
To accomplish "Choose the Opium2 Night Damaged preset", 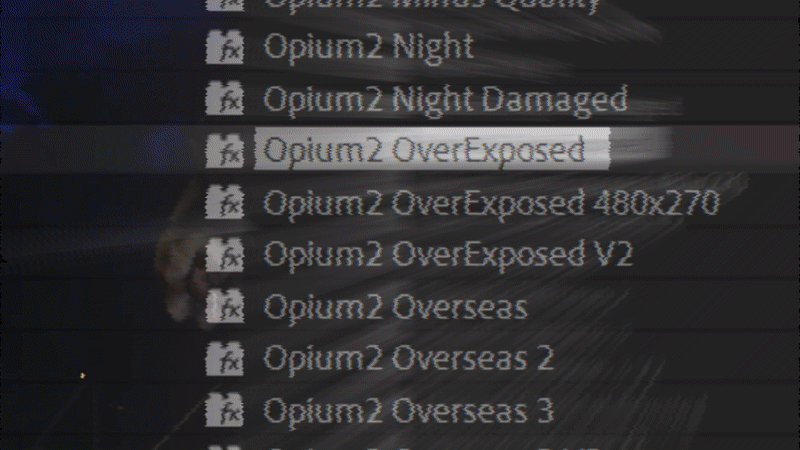I will (x=445, y=99).
